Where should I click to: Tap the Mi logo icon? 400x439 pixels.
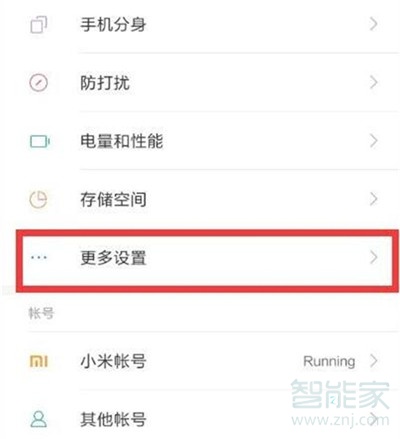(x=39, y=361)
